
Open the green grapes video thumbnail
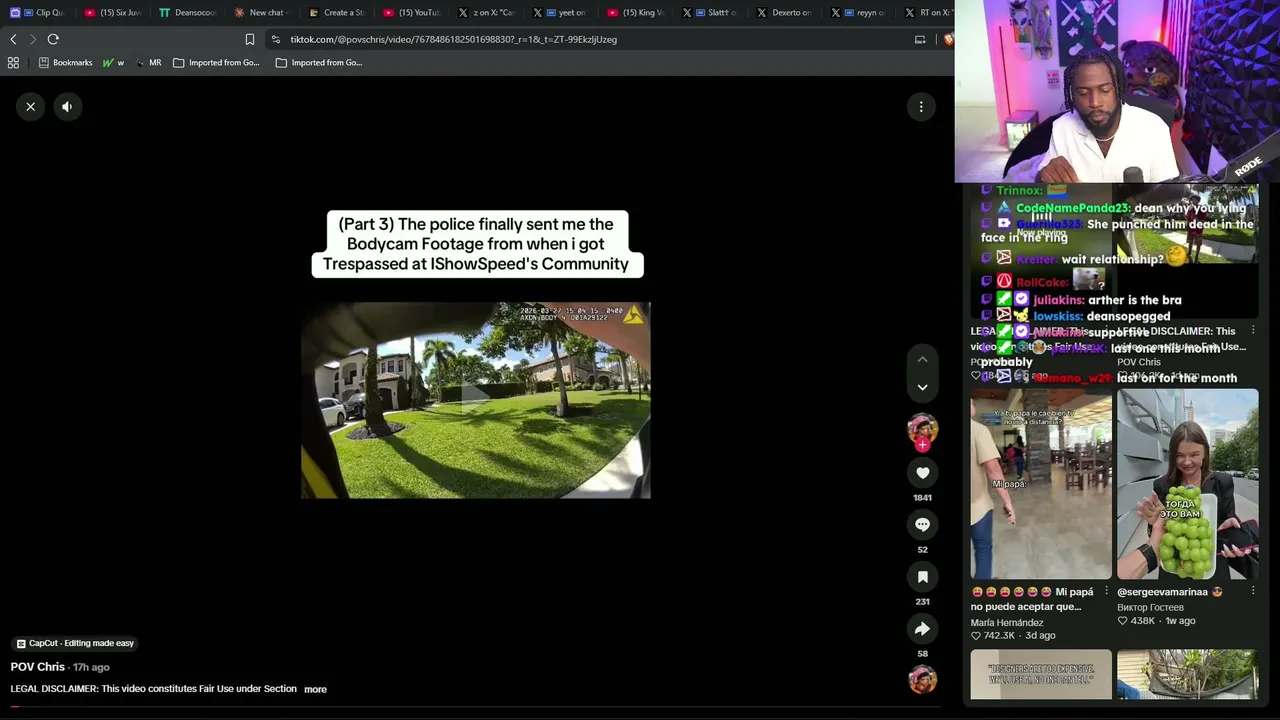pos(1188,484)
